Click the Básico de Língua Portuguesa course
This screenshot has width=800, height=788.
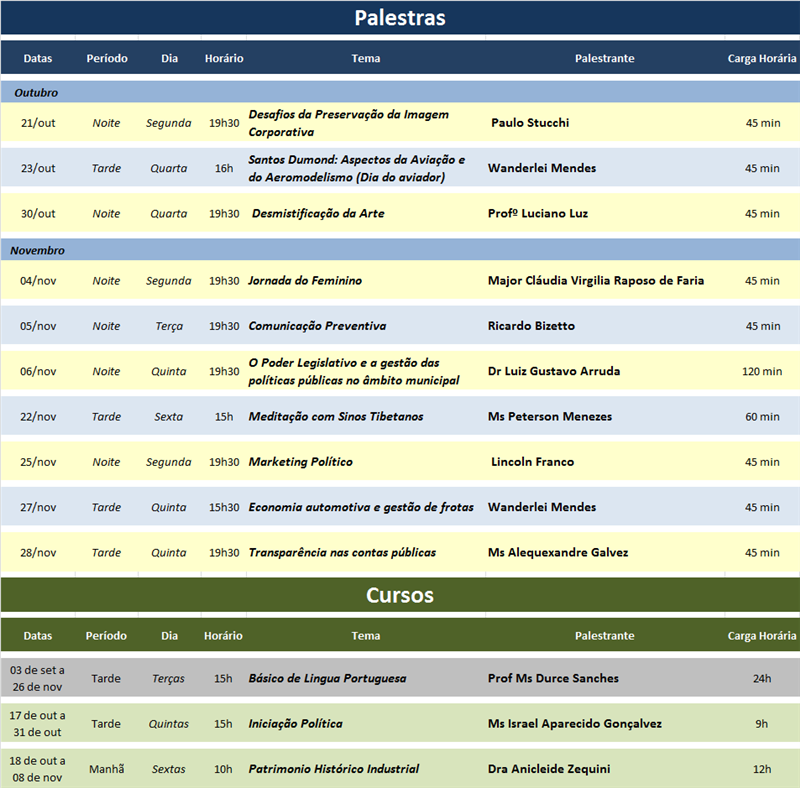[x=327, y=679]
